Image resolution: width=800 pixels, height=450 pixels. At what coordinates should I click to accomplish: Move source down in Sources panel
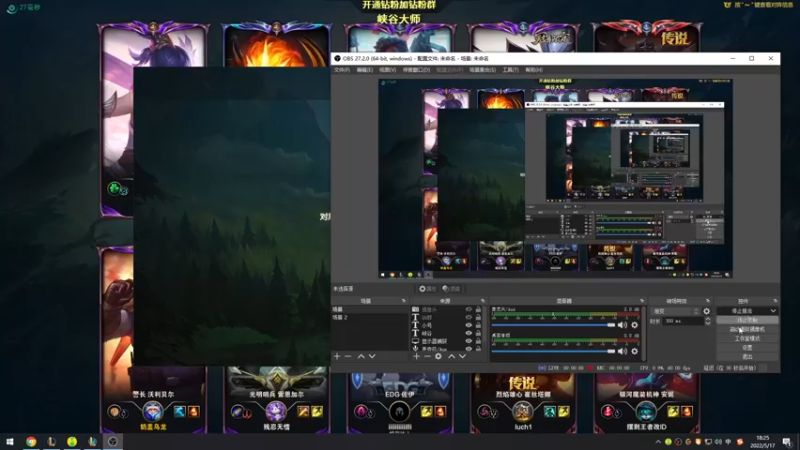[x=462, y=356]
